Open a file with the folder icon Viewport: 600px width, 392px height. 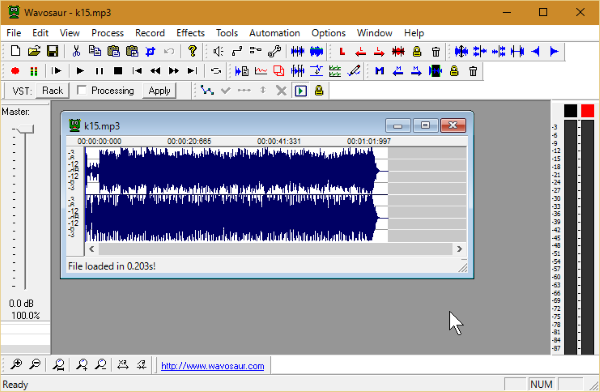34,51
